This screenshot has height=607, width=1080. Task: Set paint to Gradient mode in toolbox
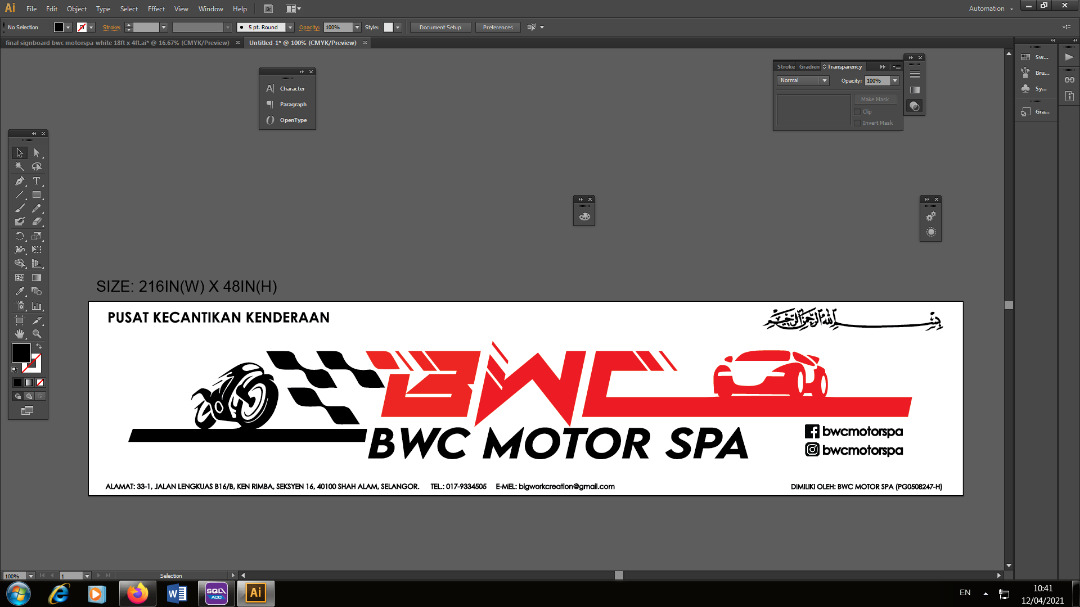point(29,382)
